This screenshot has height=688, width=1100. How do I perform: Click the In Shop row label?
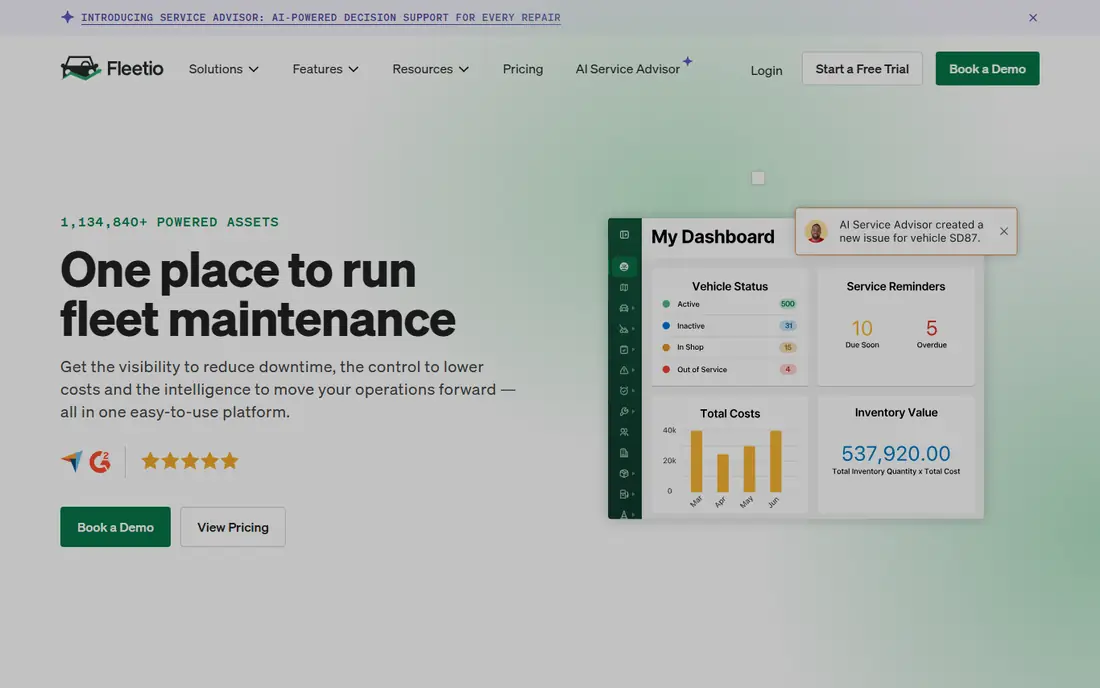click(x=690, y=347)
